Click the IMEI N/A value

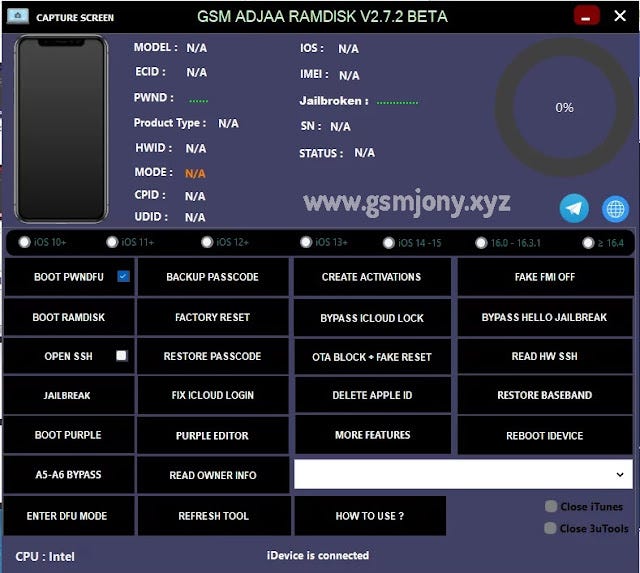point(349,76)
